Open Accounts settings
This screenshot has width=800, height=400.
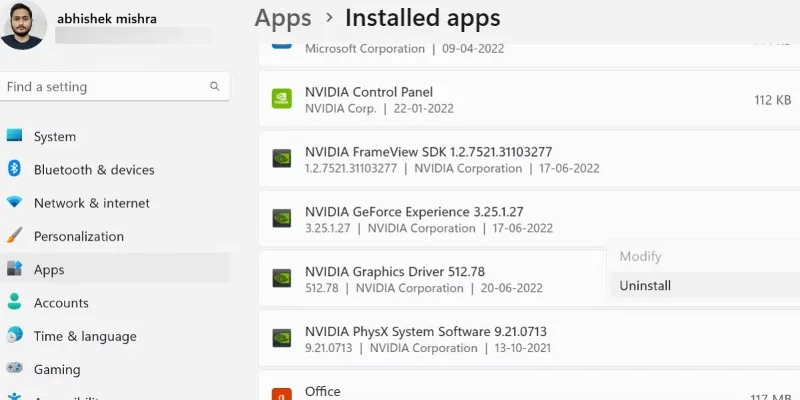click(x=115, y=303)
